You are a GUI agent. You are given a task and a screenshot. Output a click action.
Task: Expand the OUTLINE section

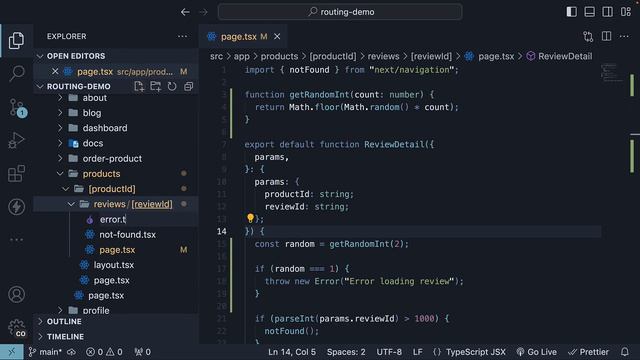coord(116,322)
